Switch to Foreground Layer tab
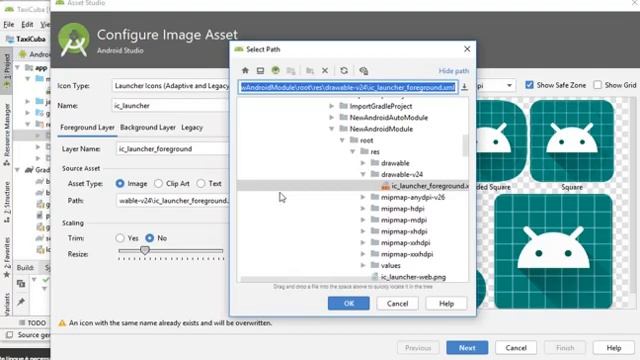The width and height of the screenshot is (640, 360). tap(87, 128)
